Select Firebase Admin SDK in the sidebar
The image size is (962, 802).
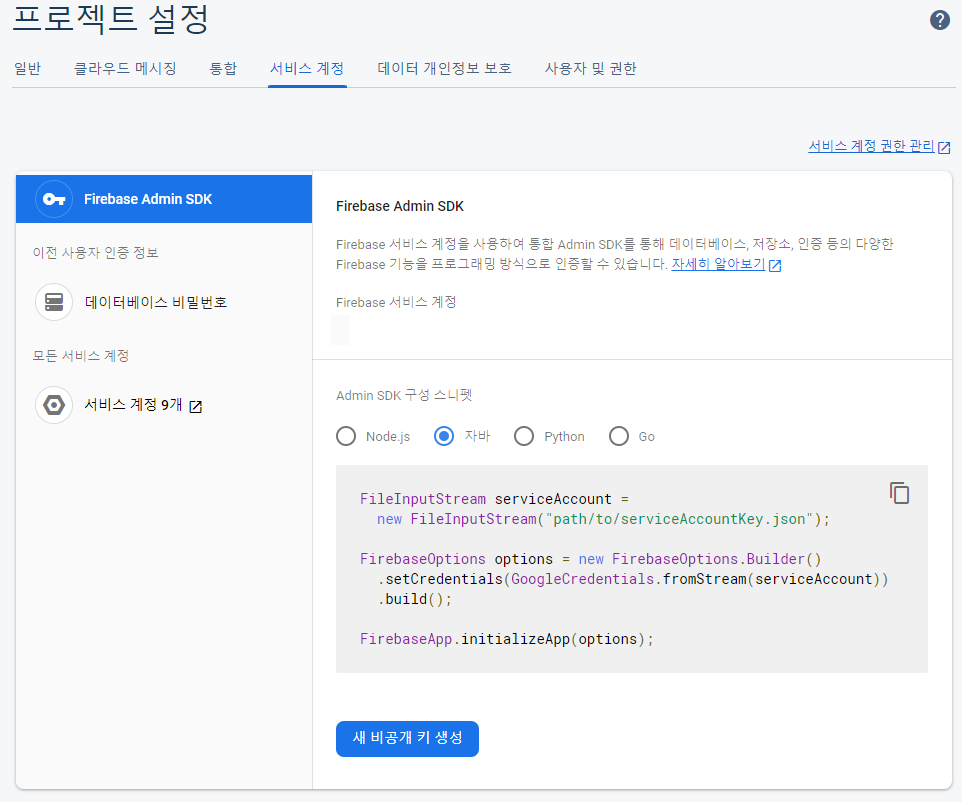[164, 199]
